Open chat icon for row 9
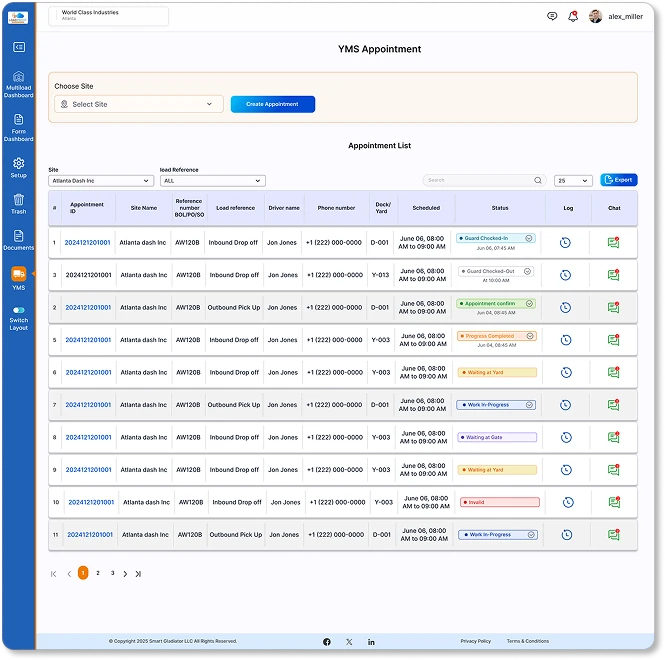665x660 pixels. (x=613, y=470)
